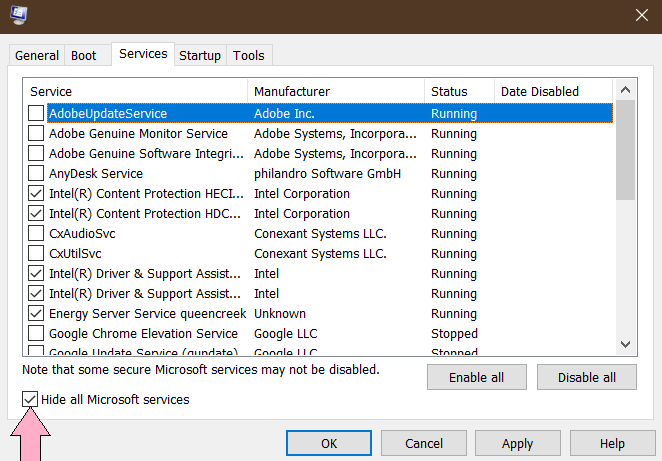This screenshot has width=662, height=461.
Task: Uncheck Energy Server Service queencreek
Action: click(36, 314)
